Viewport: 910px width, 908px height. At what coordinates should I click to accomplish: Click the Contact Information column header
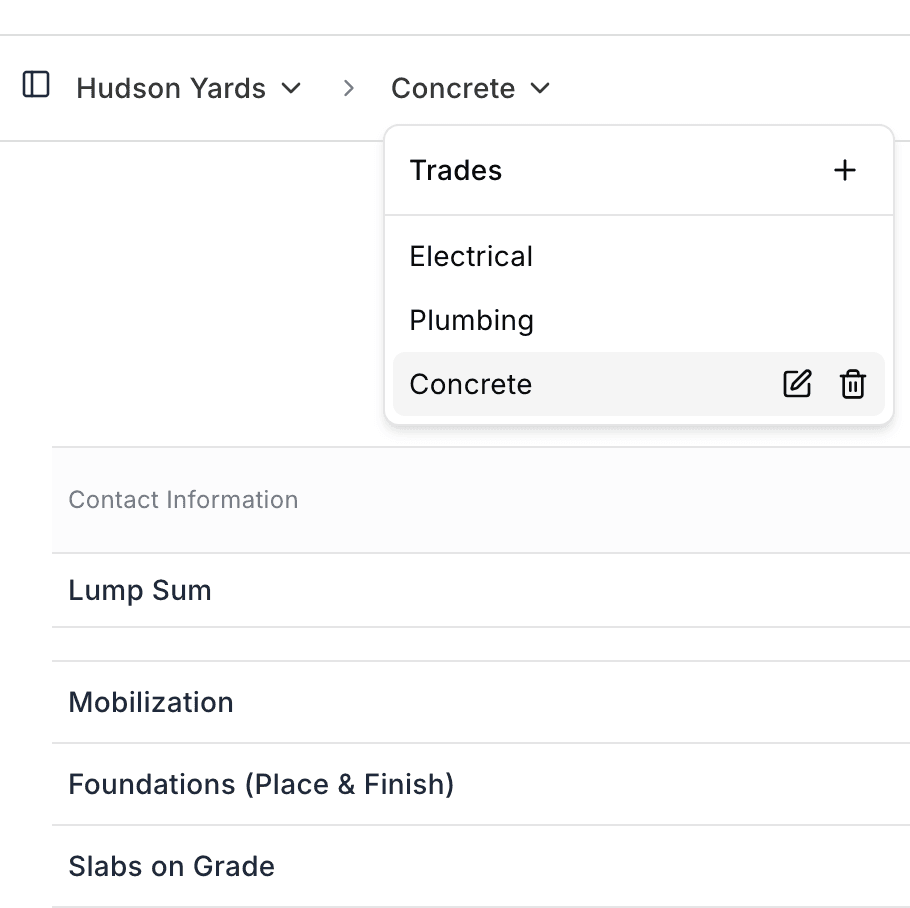183,499
